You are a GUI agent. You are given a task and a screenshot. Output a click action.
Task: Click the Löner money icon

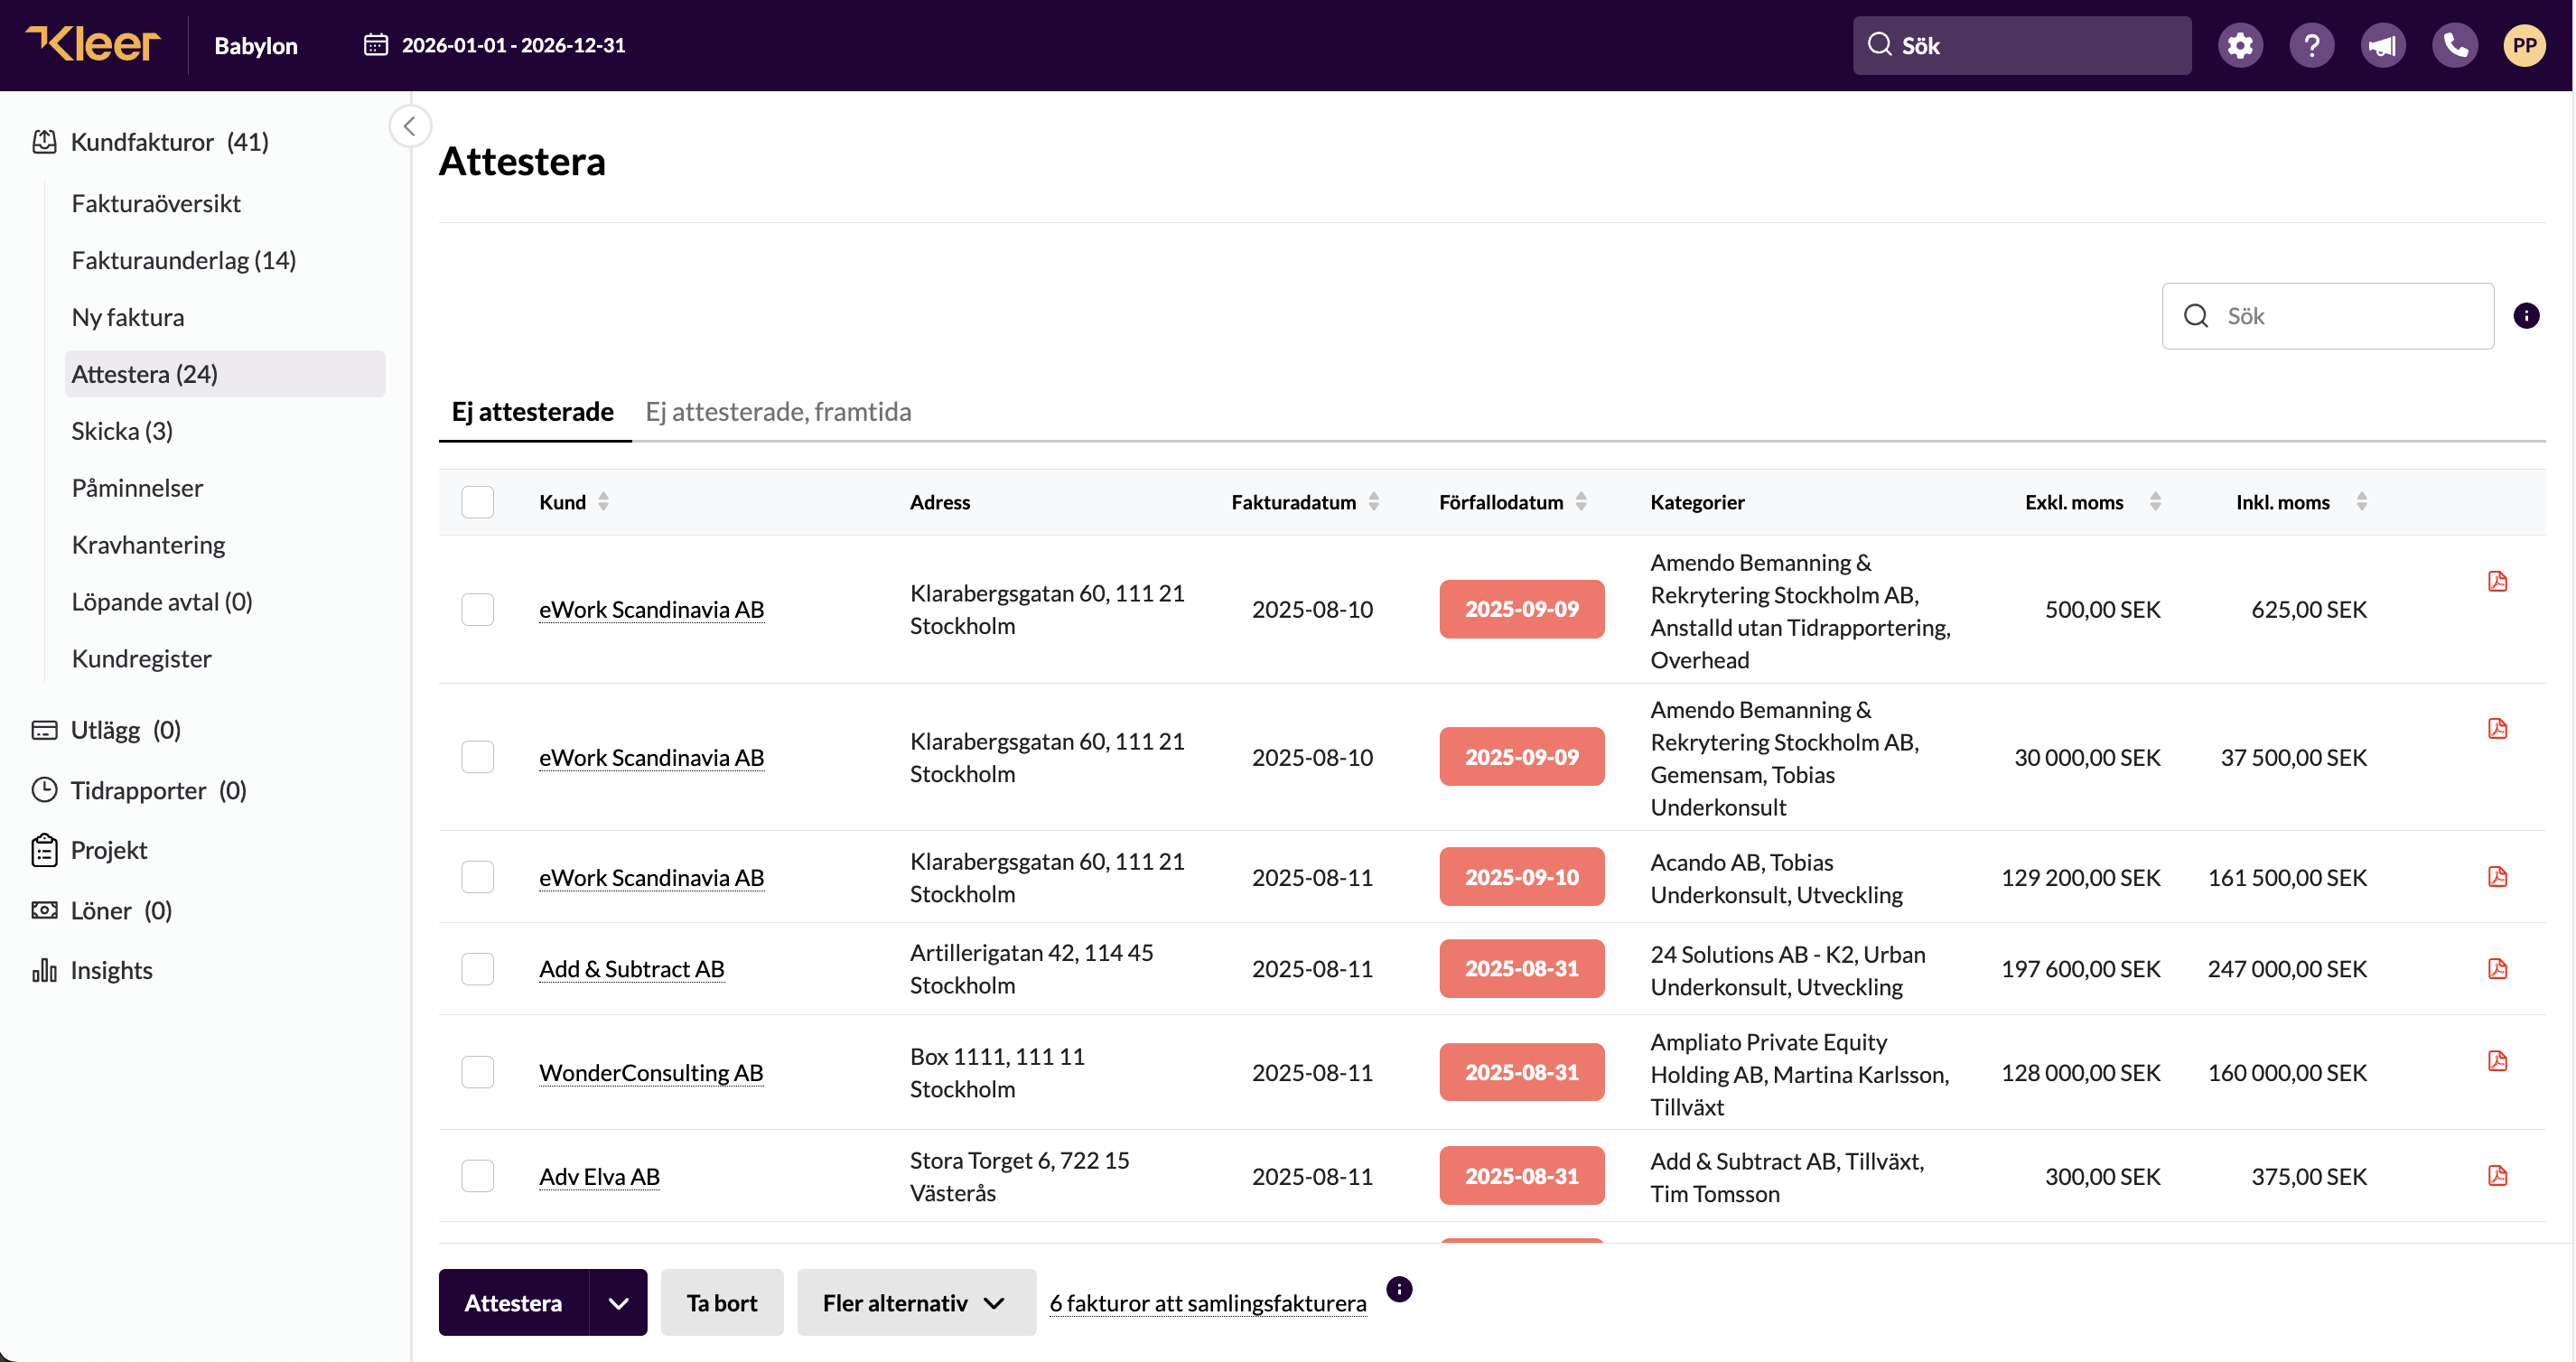coord(44,910)
